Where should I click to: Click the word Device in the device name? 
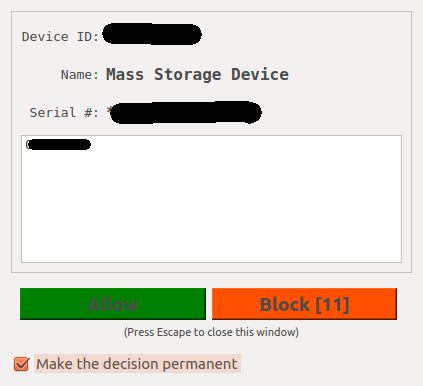click(x=260, y=74)
